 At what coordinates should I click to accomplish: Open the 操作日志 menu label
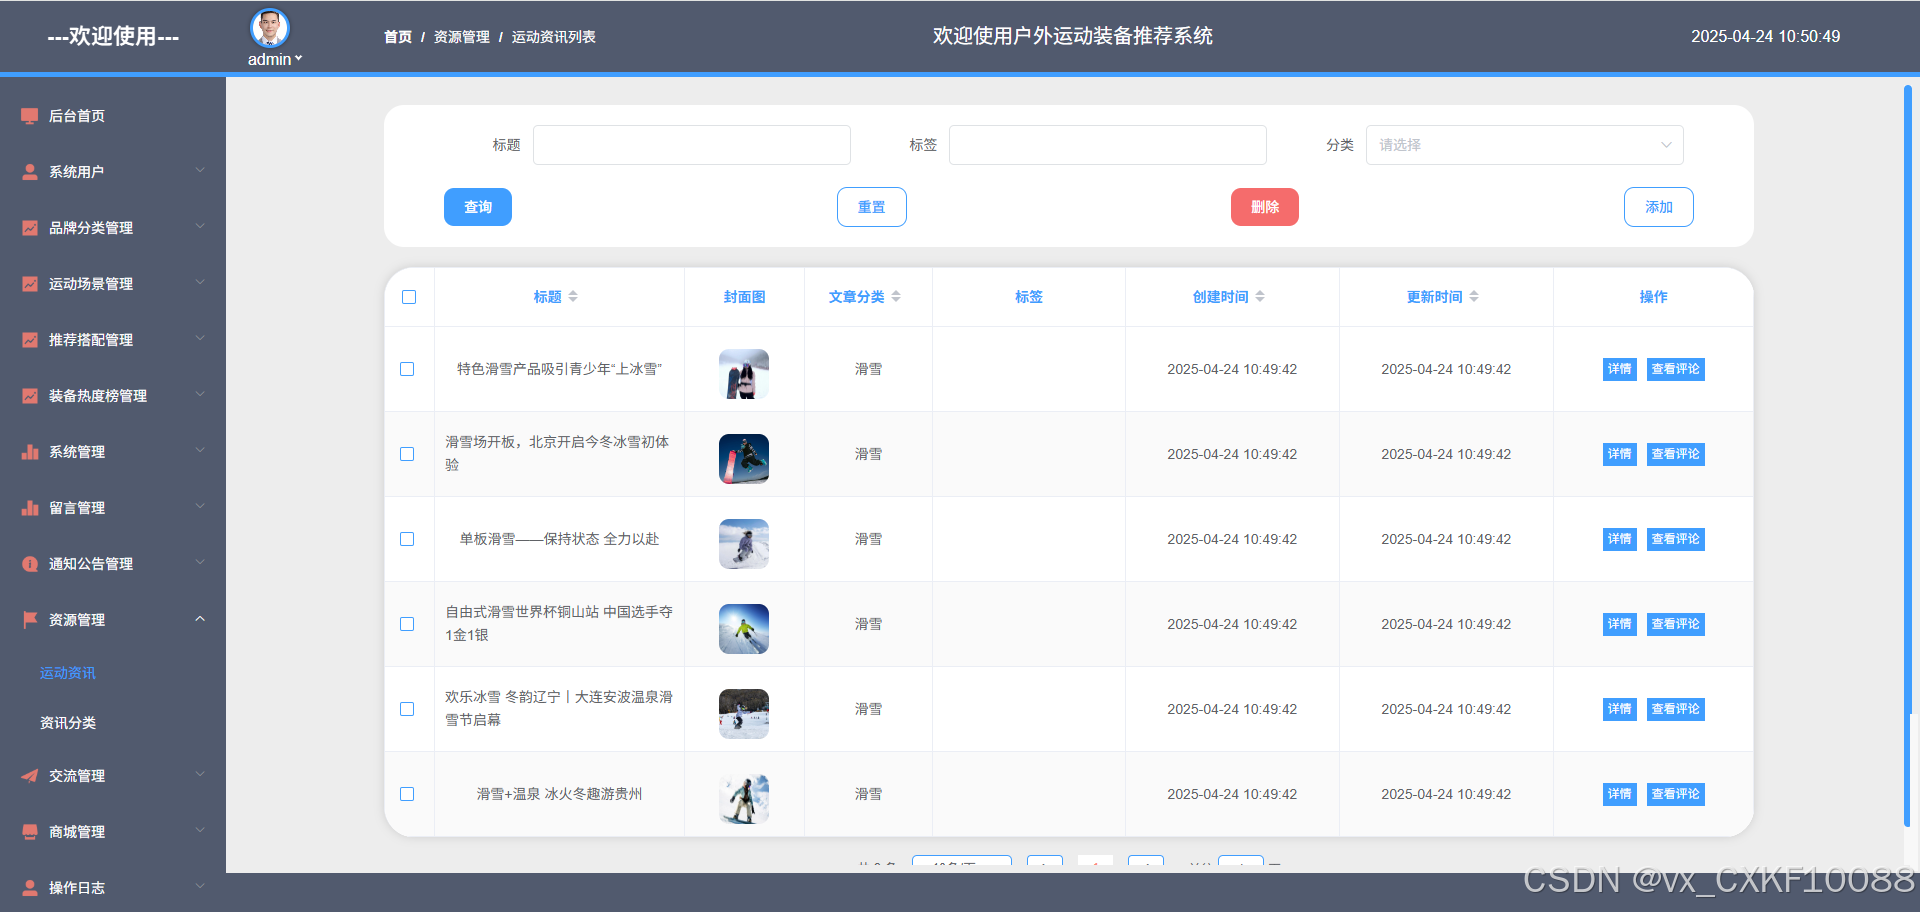point(77,888)
